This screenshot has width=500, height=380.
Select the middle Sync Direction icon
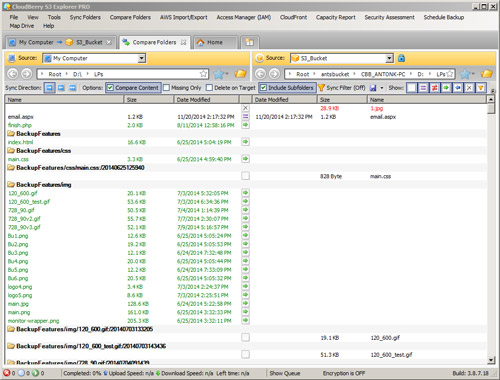(61, 88)
